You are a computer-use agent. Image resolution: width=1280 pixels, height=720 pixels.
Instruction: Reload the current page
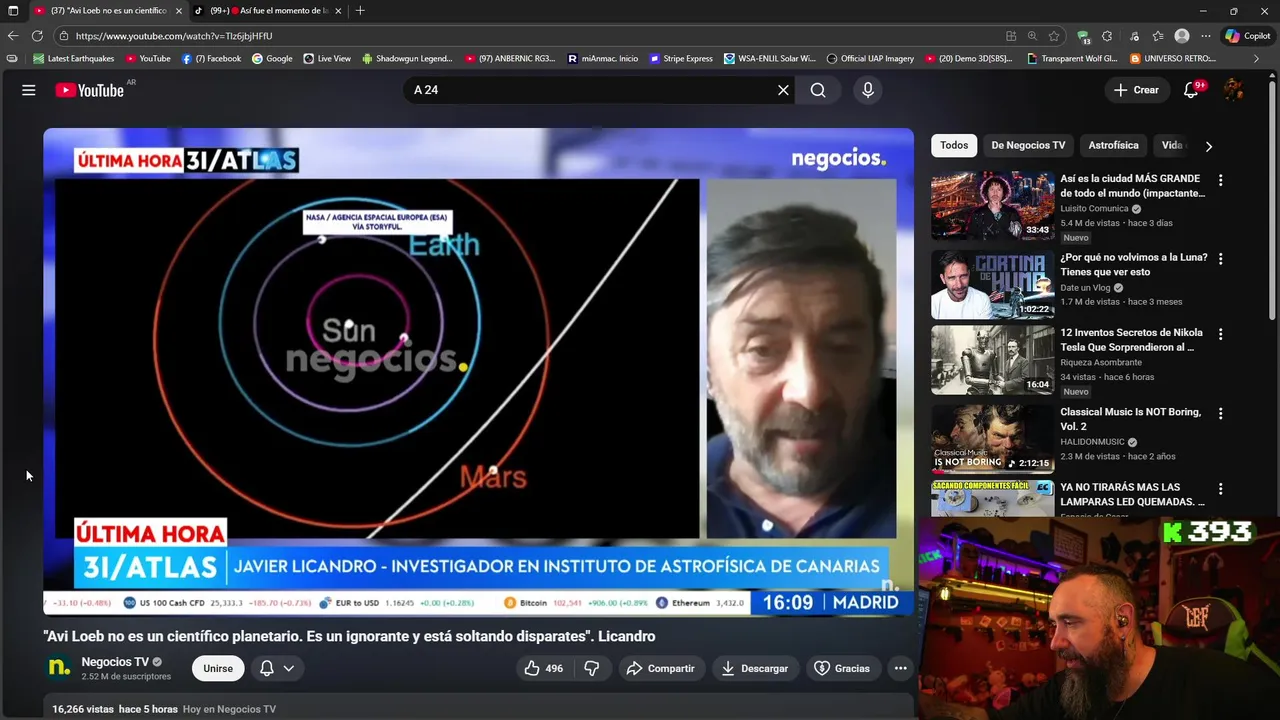pos(37,35)
